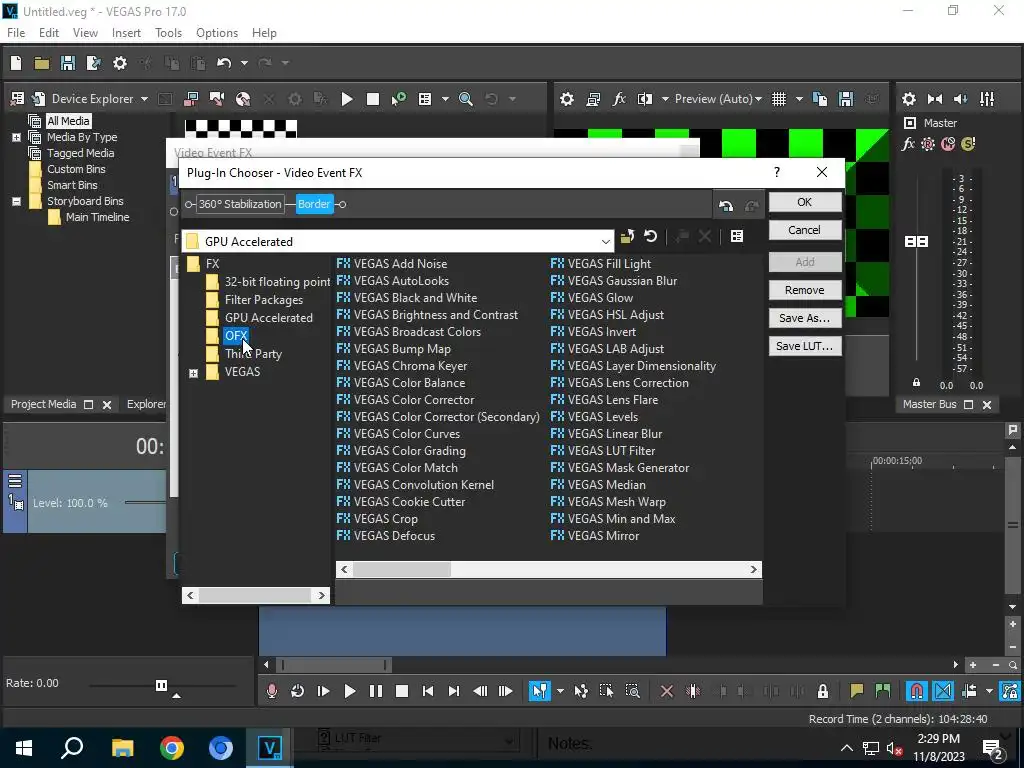Save snapshot to file icon in preview toolbar

(x=846, y=99)
